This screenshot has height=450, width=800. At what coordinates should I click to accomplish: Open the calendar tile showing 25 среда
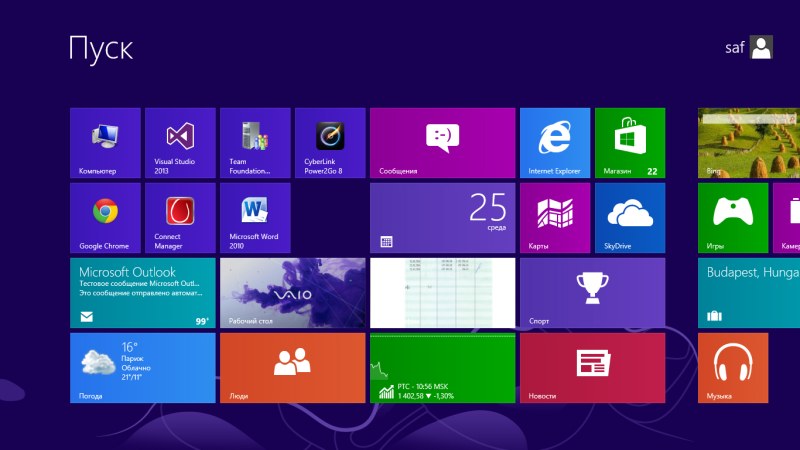click(x=442, y=218)
